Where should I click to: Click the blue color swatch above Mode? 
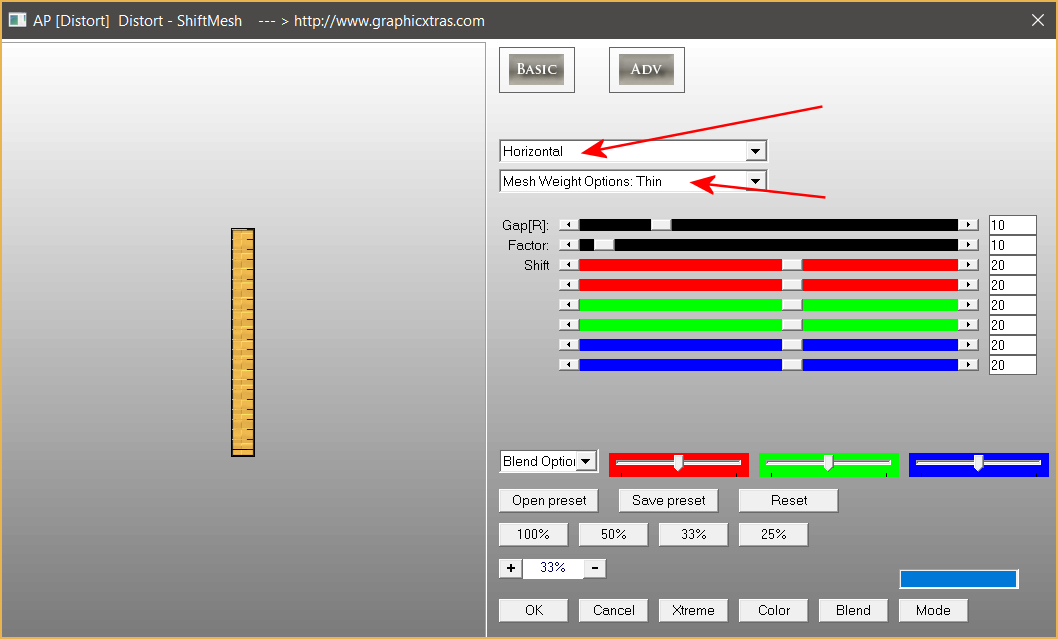(958, 579)
